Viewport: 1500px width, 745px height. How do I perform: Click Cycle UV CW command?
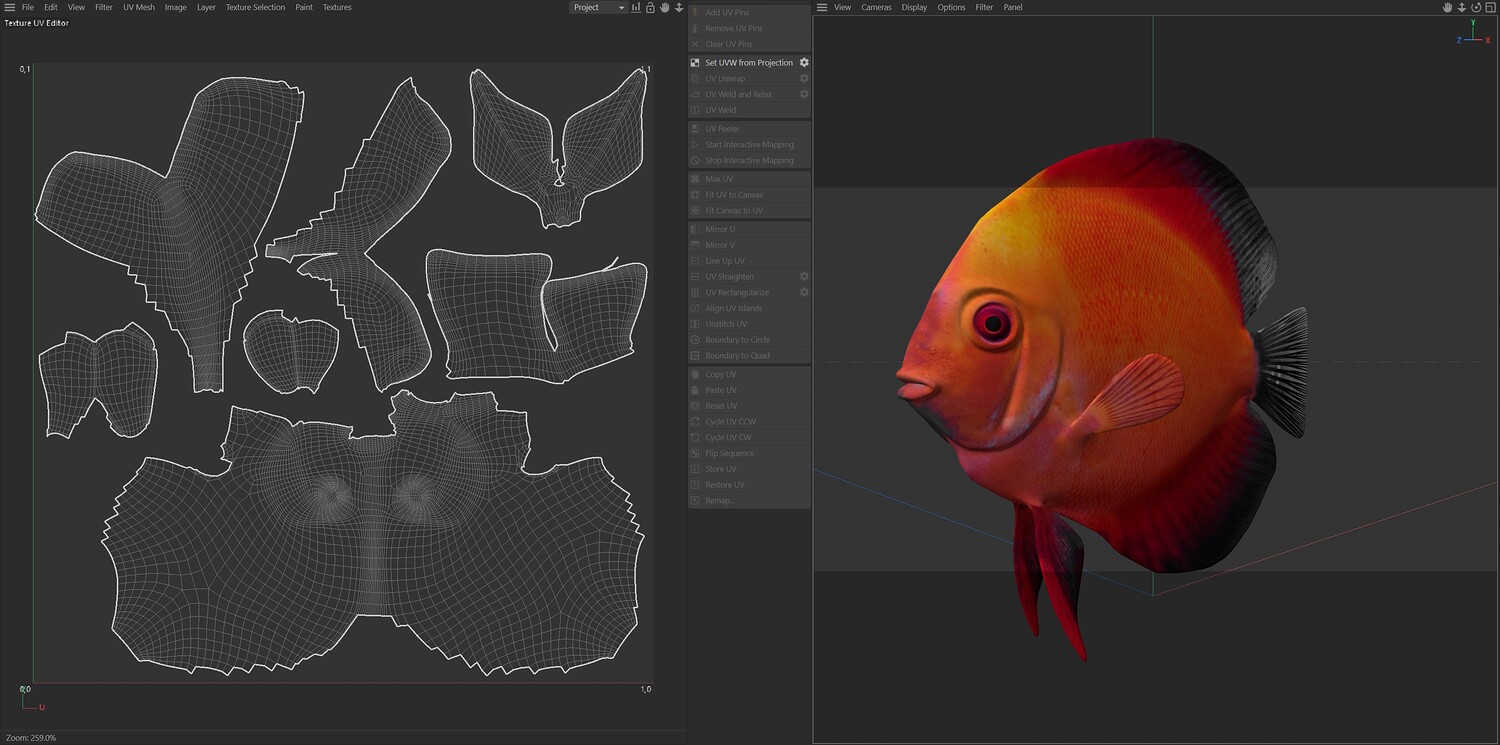749,438
